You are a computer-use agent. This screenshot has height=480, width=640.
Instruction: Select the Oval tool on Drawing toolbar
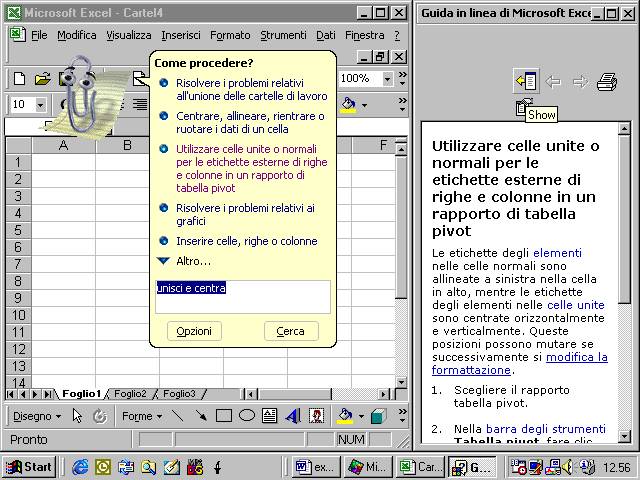point(247,416)
